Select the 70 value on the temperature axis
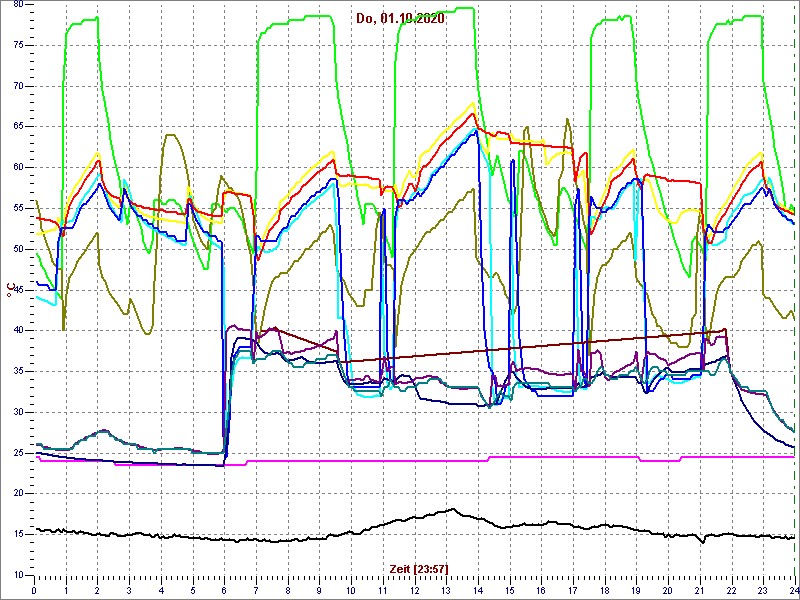This screenshot has width=800, height=600. (x=17, y=86)
